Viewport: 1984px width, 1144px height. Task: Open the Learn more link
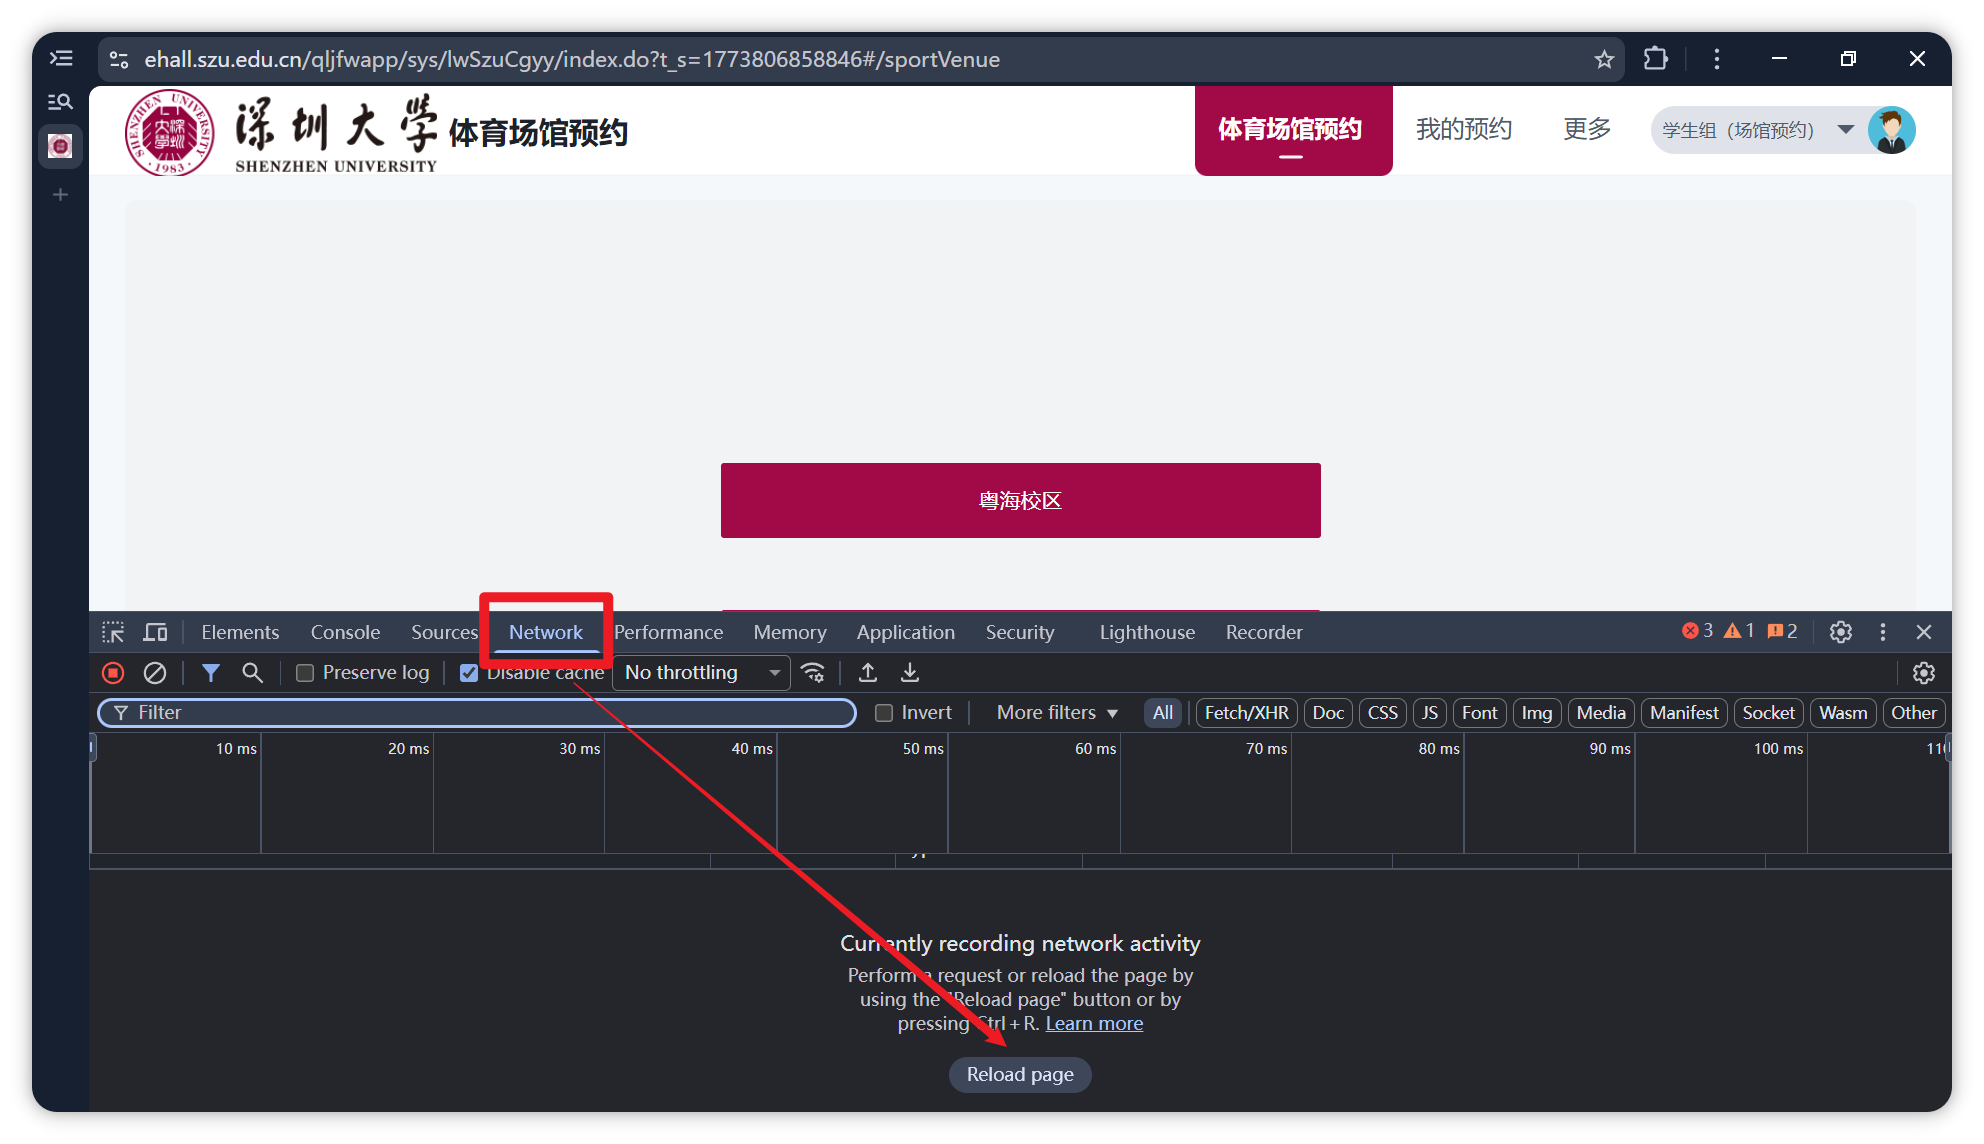pyautogui.click(x=1093, y=1023)
